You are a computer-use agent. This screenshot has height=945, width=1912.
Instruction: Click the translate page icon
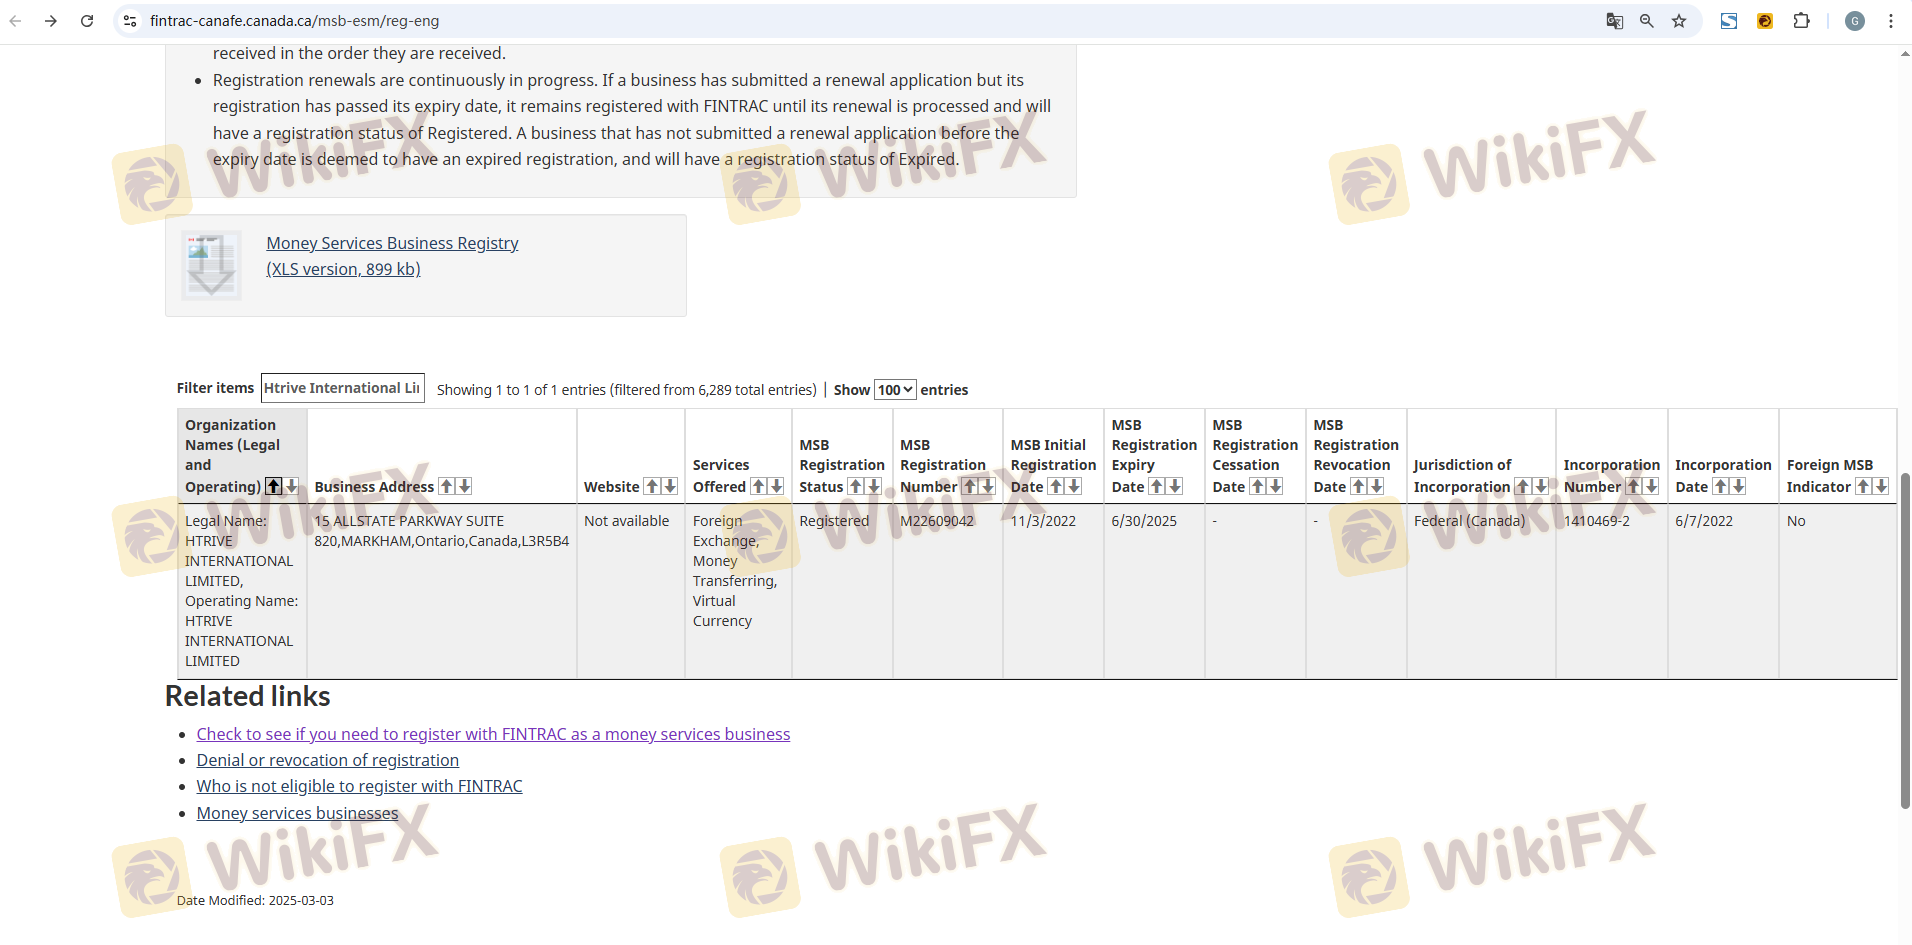[1614, 21]
